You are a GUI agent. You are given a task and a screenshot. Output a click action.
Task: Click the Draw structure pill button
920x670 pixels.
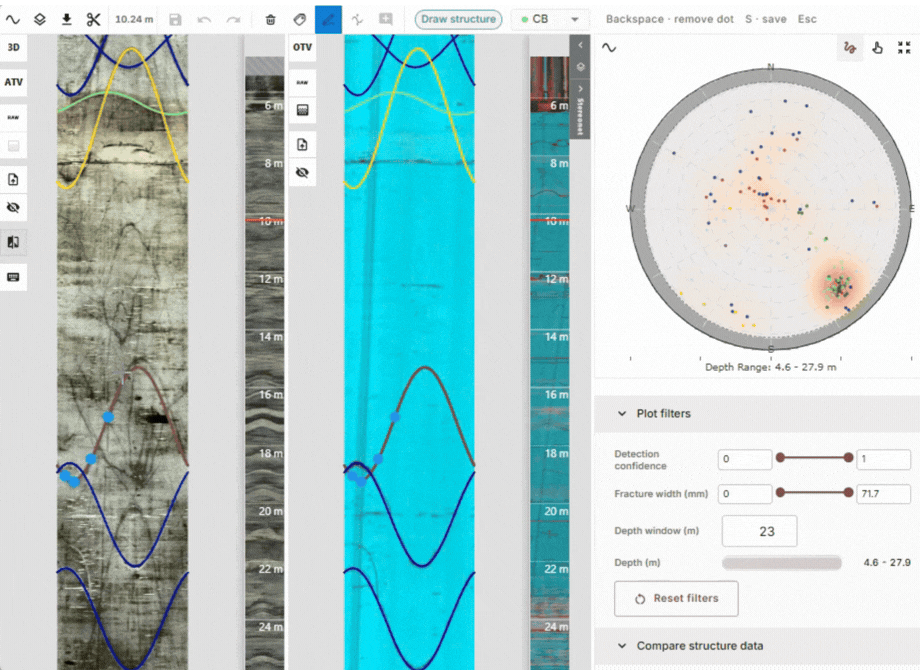pos(458,19)
